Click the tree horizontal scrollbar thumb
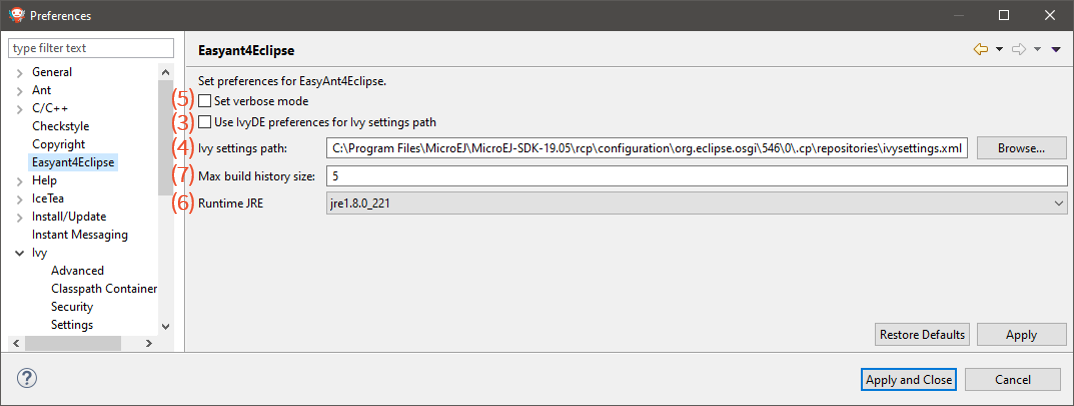 (x=73, y=343)
